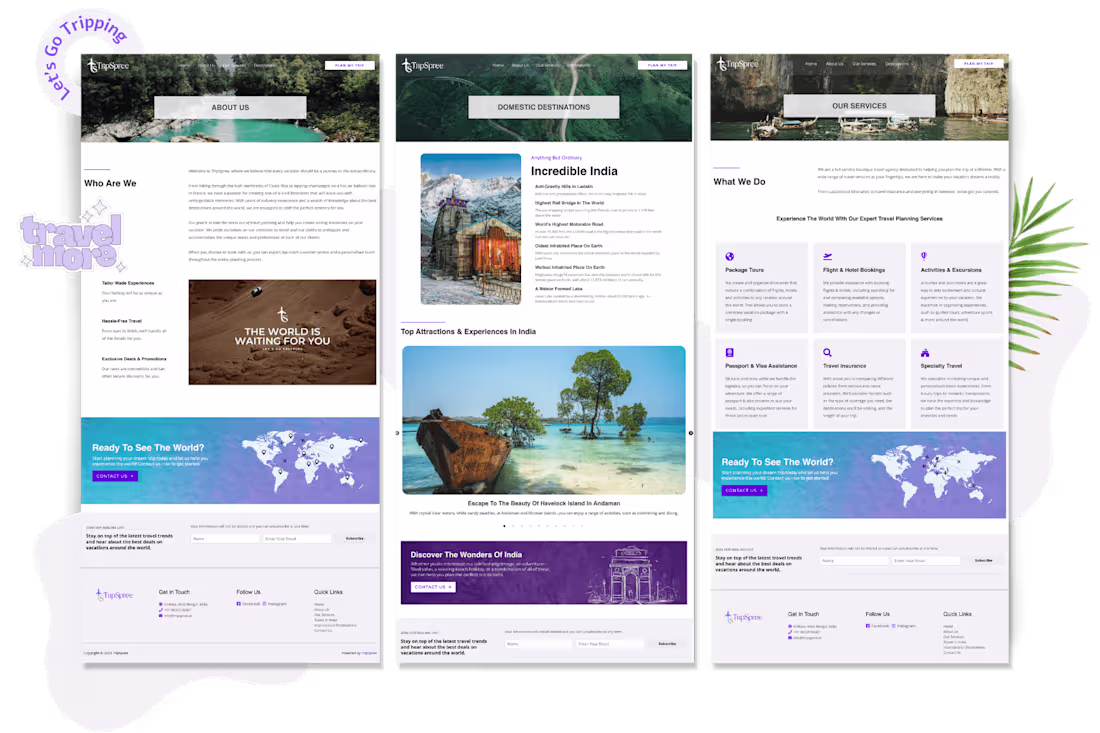Click Subscribe button on Our Services page
1100x733 pixels.
(984, 560)
